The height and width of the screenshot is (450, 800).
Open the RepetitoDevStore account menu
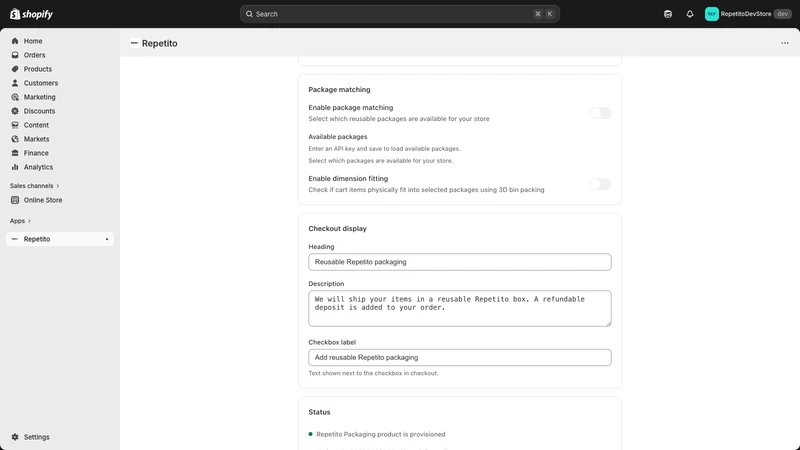tap(747, 14)
